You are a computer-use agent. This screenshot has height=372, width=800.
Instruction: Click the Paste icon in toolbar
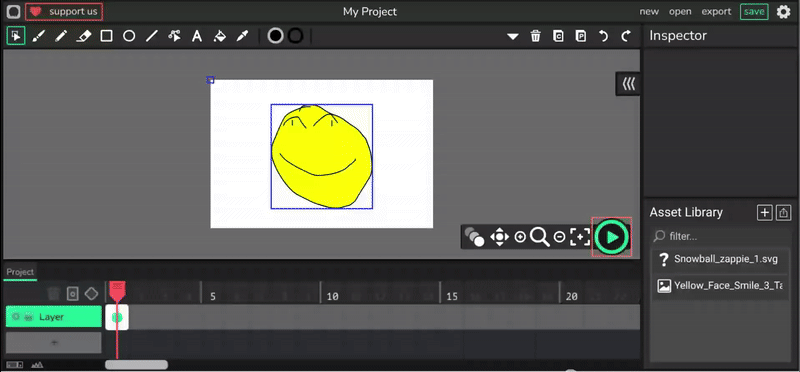pyautogui.click(x=581, y=36)
